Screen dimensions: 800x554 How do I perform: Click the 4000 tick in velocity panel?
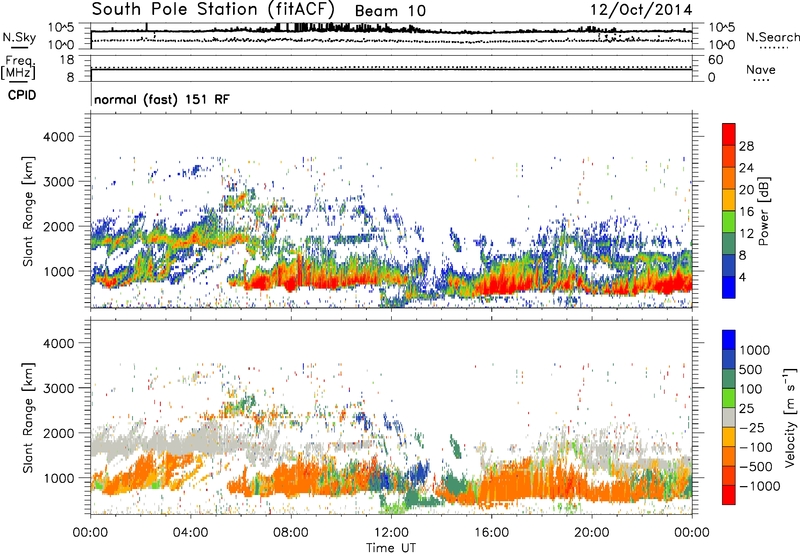click(58, 343)
